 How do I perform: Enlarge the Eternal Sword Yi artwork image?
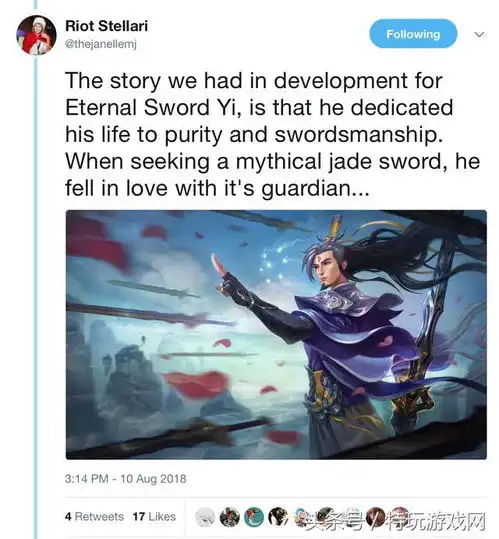click(276, 334)
